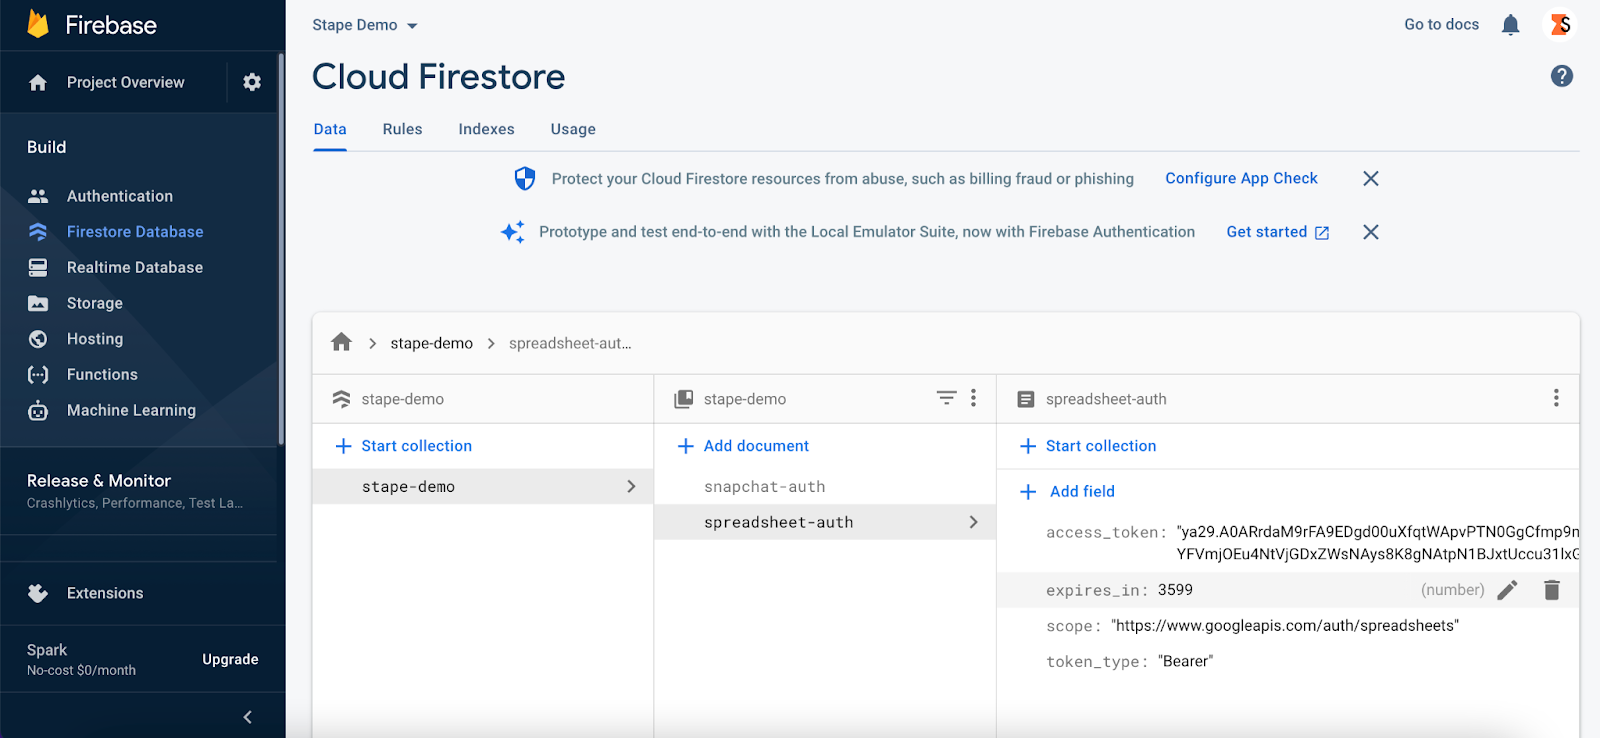1600x738 pixels.
Task: Click the access_token field value
Action: (1378, 543)
